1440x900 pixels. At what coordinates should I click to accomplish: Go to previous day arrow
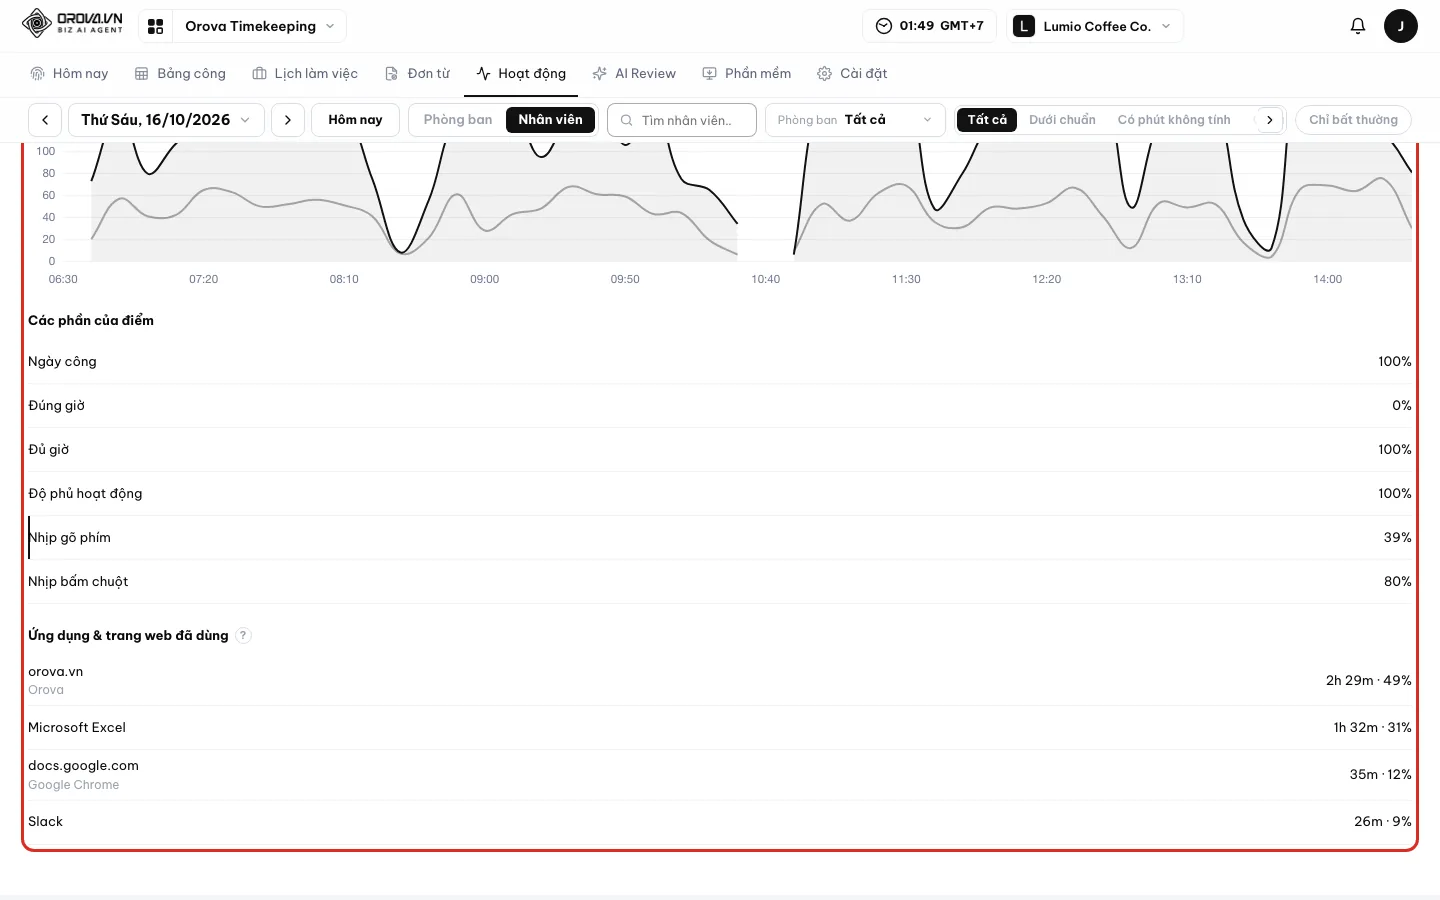(x=45, y=120)
